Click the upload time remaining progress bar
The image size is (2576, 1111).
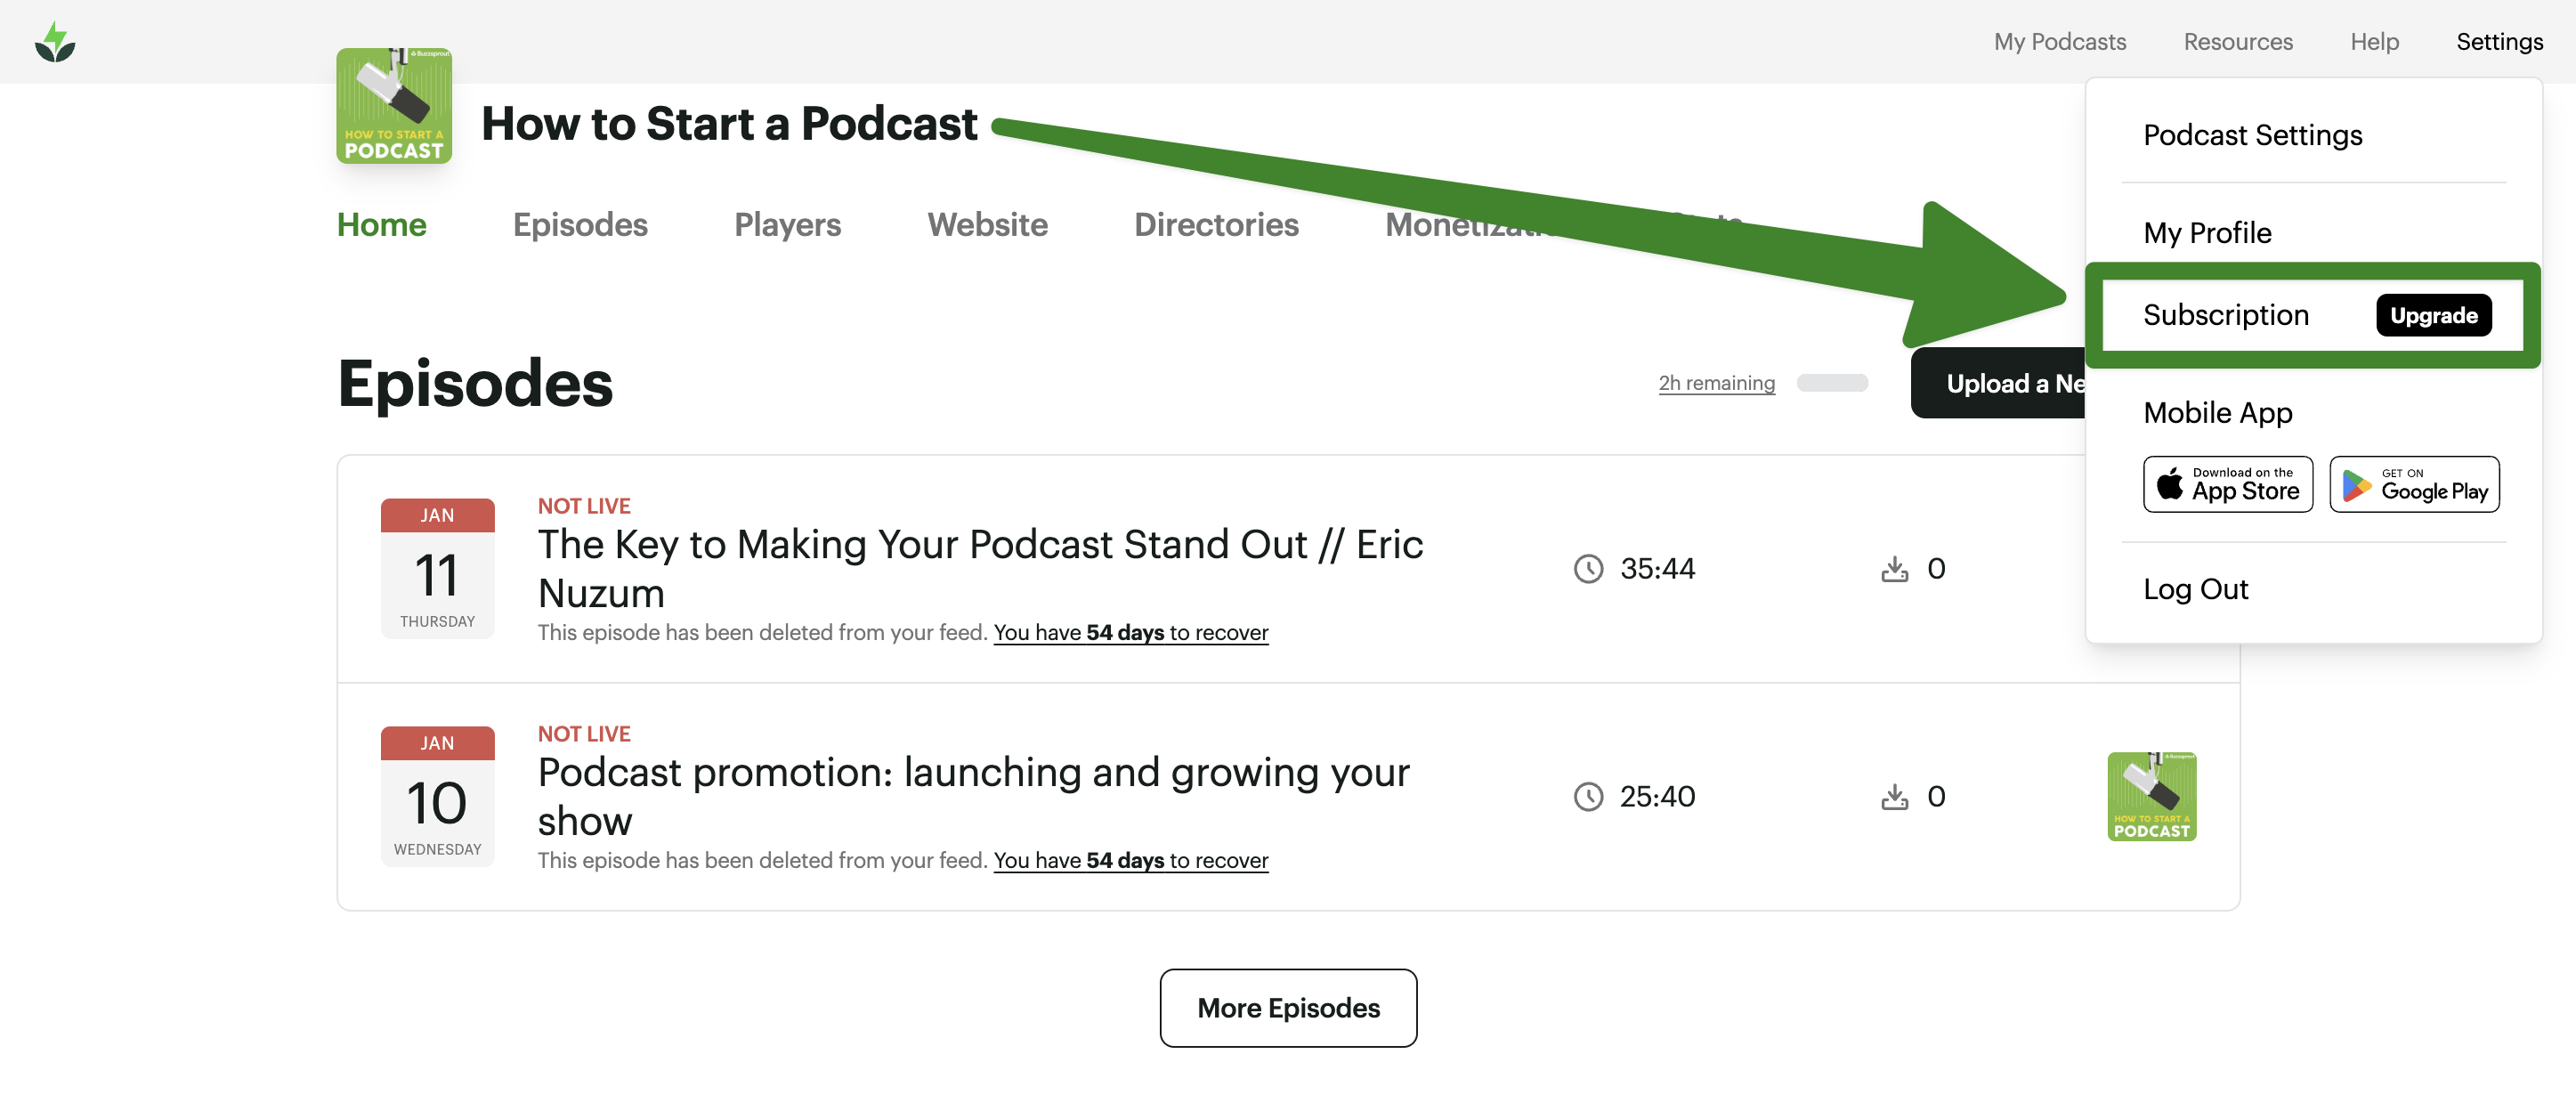pos(1831,382)
